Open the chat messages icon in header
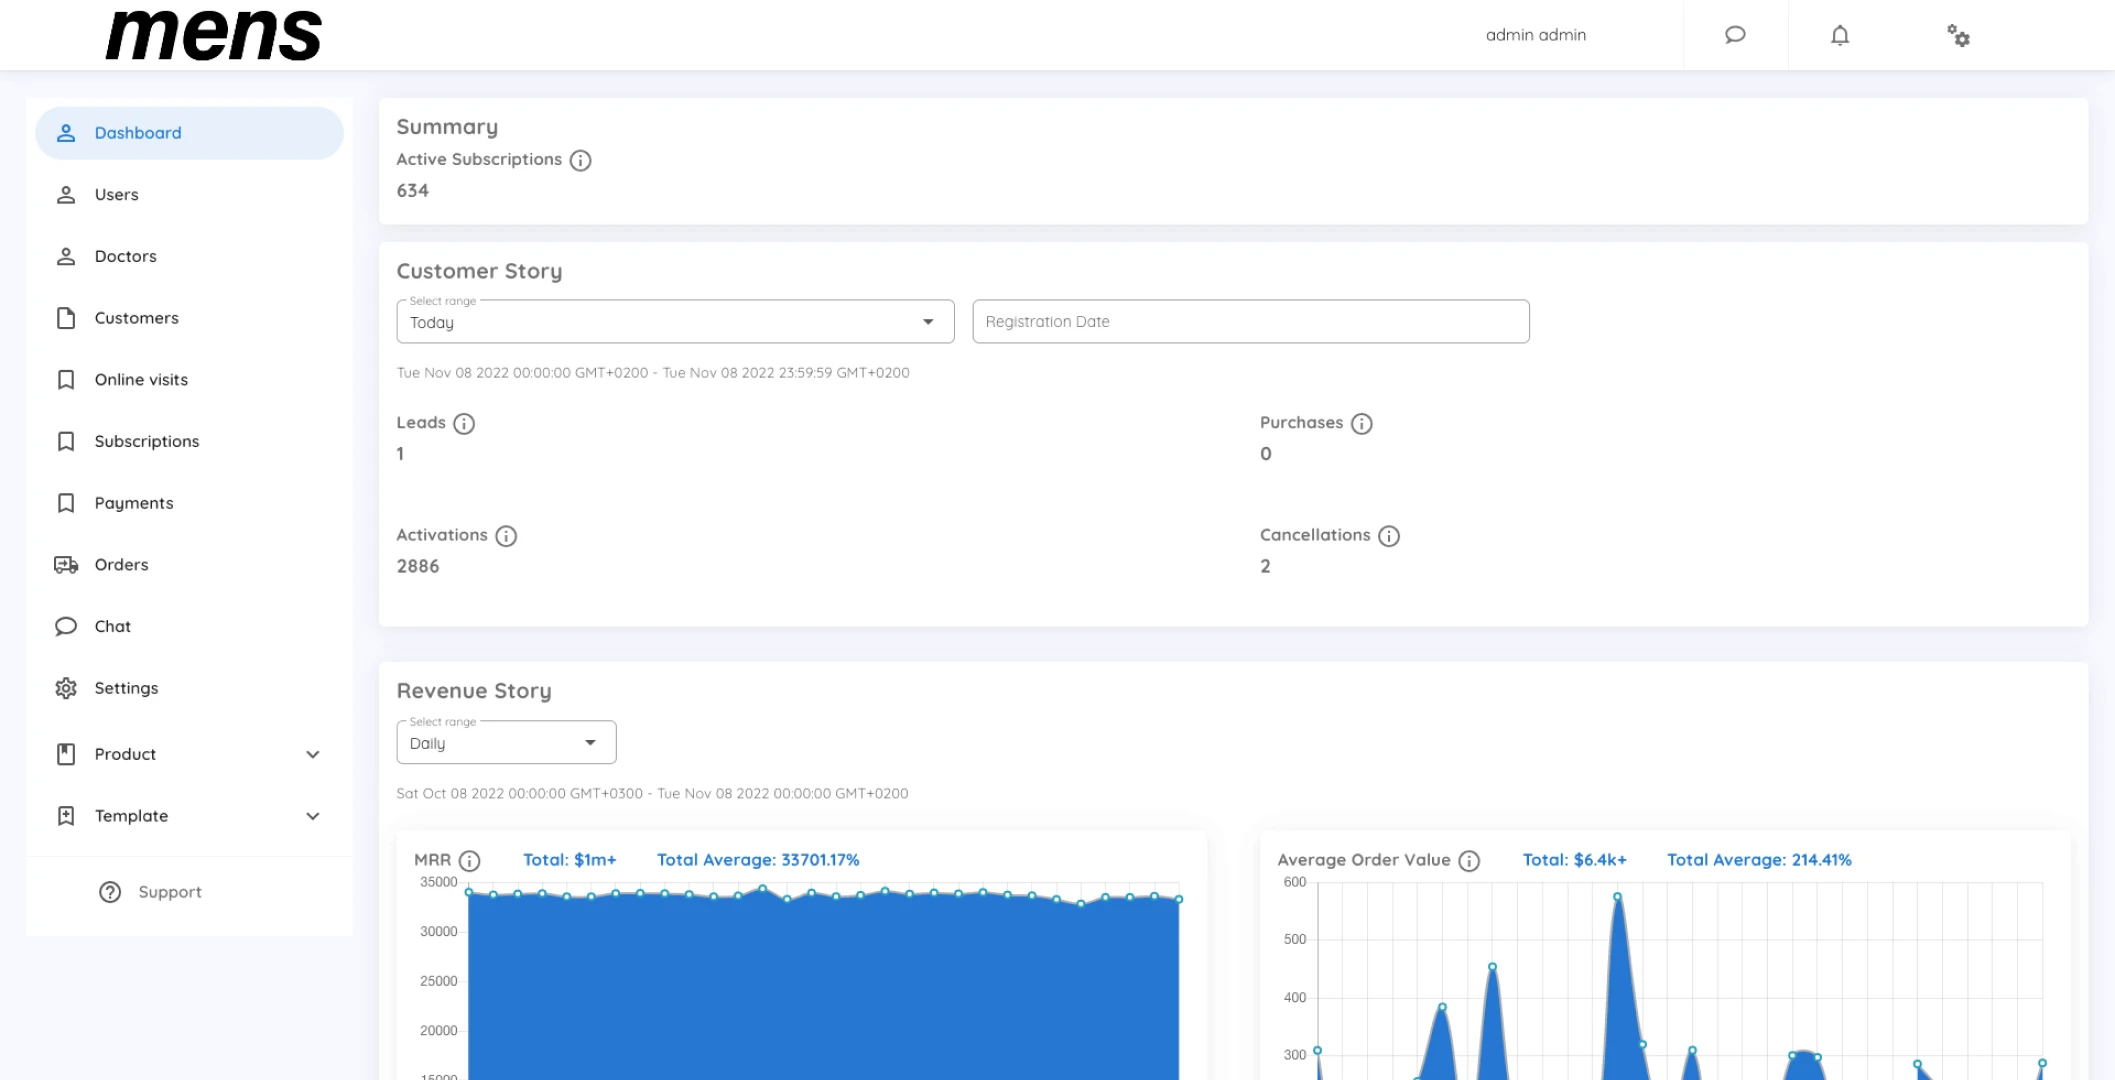The width and height of the screenshot is (2115, 1080). [x=1735, y=35]
